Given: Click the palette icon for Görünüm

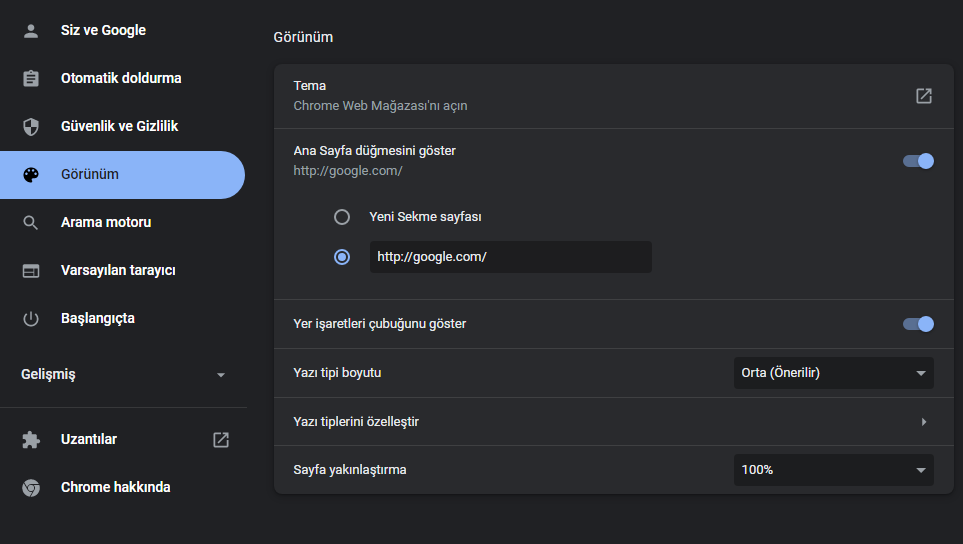Looking at the screenshot, I should pos(31,175).
